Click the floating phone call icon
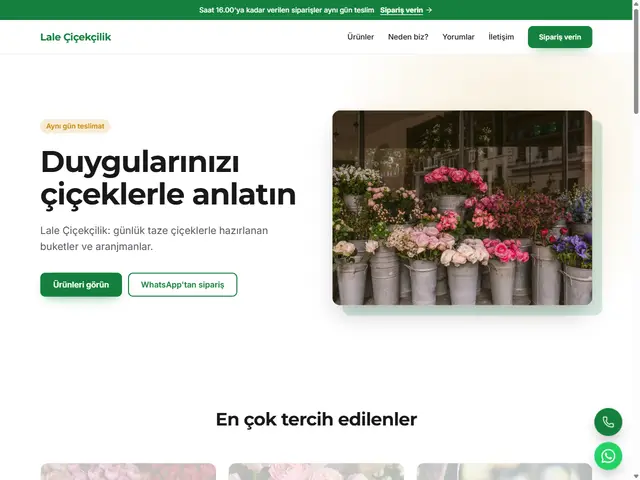This screenshot has width=640, height=480. point(608,422)
